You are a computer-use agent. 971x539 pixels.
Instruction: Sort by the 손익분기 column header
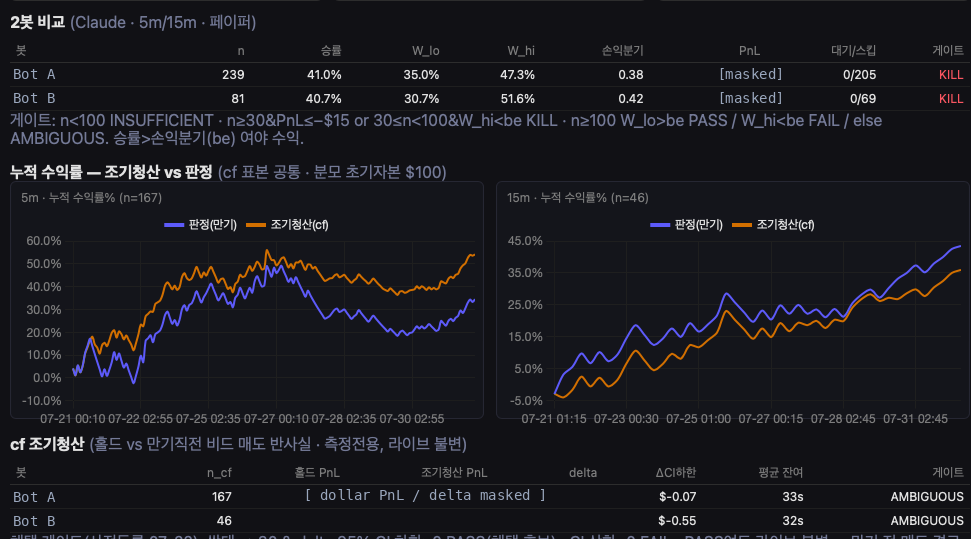pos(622,51)
